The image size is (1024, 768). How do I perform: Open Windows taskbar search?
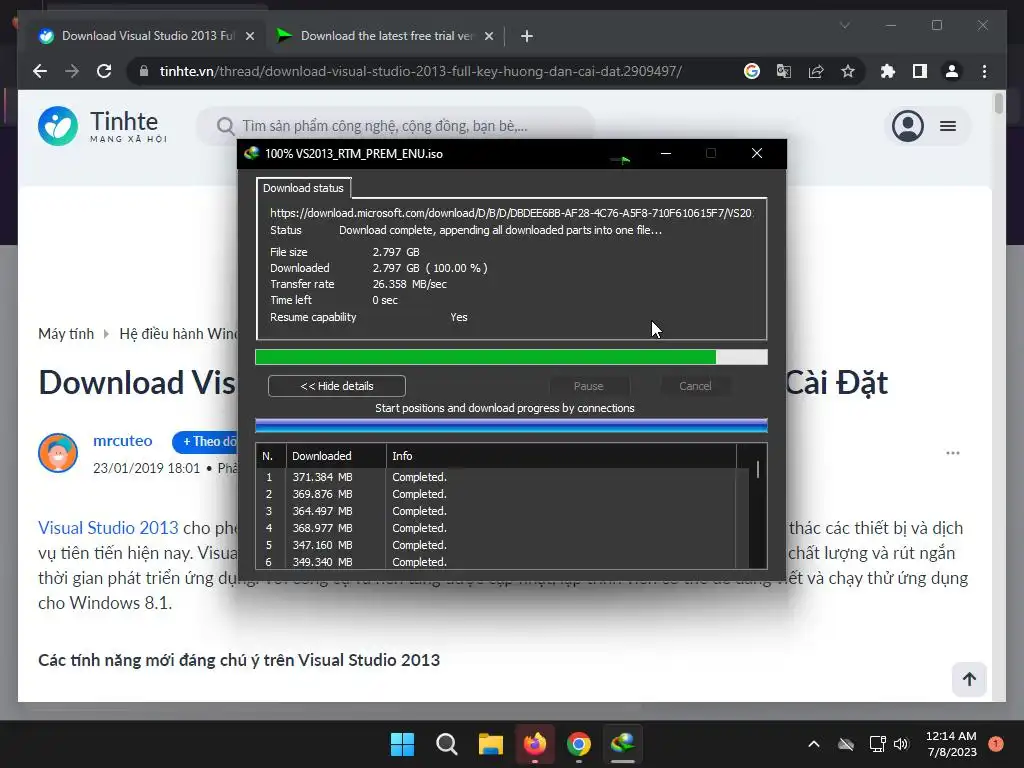(447, 744)
